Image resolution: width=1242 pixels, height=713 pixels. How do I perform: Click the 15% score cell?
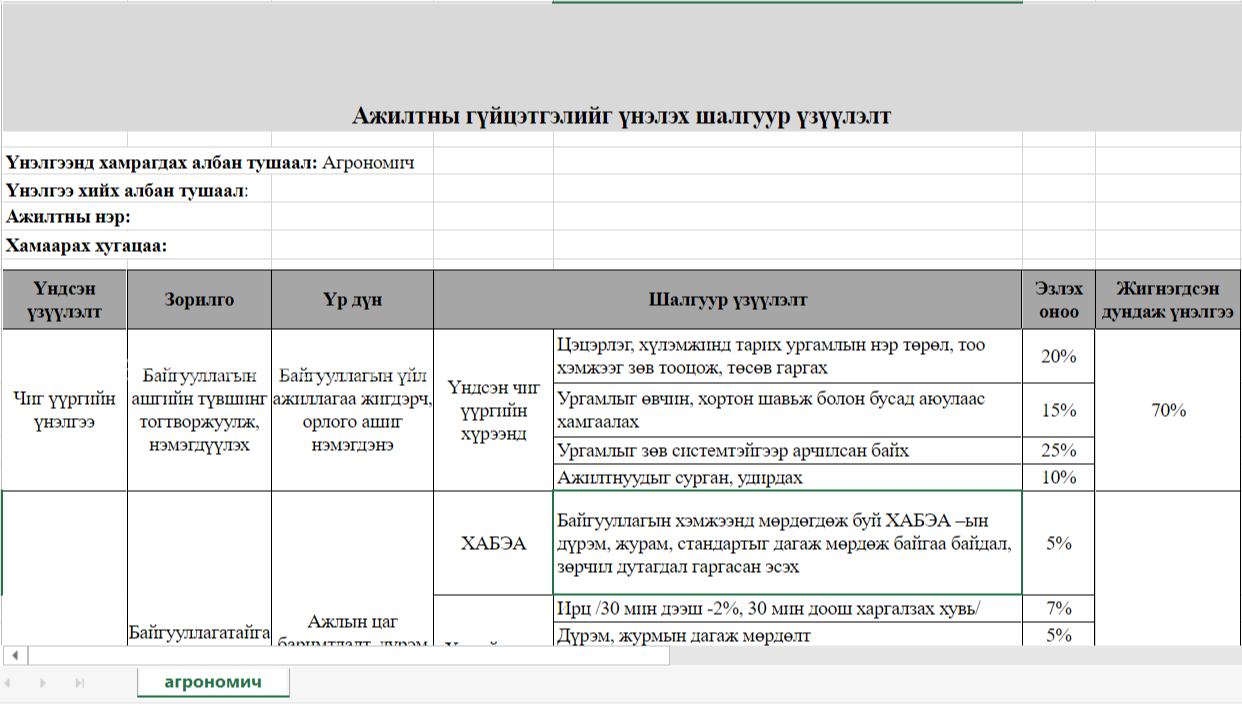[1059, 410]
